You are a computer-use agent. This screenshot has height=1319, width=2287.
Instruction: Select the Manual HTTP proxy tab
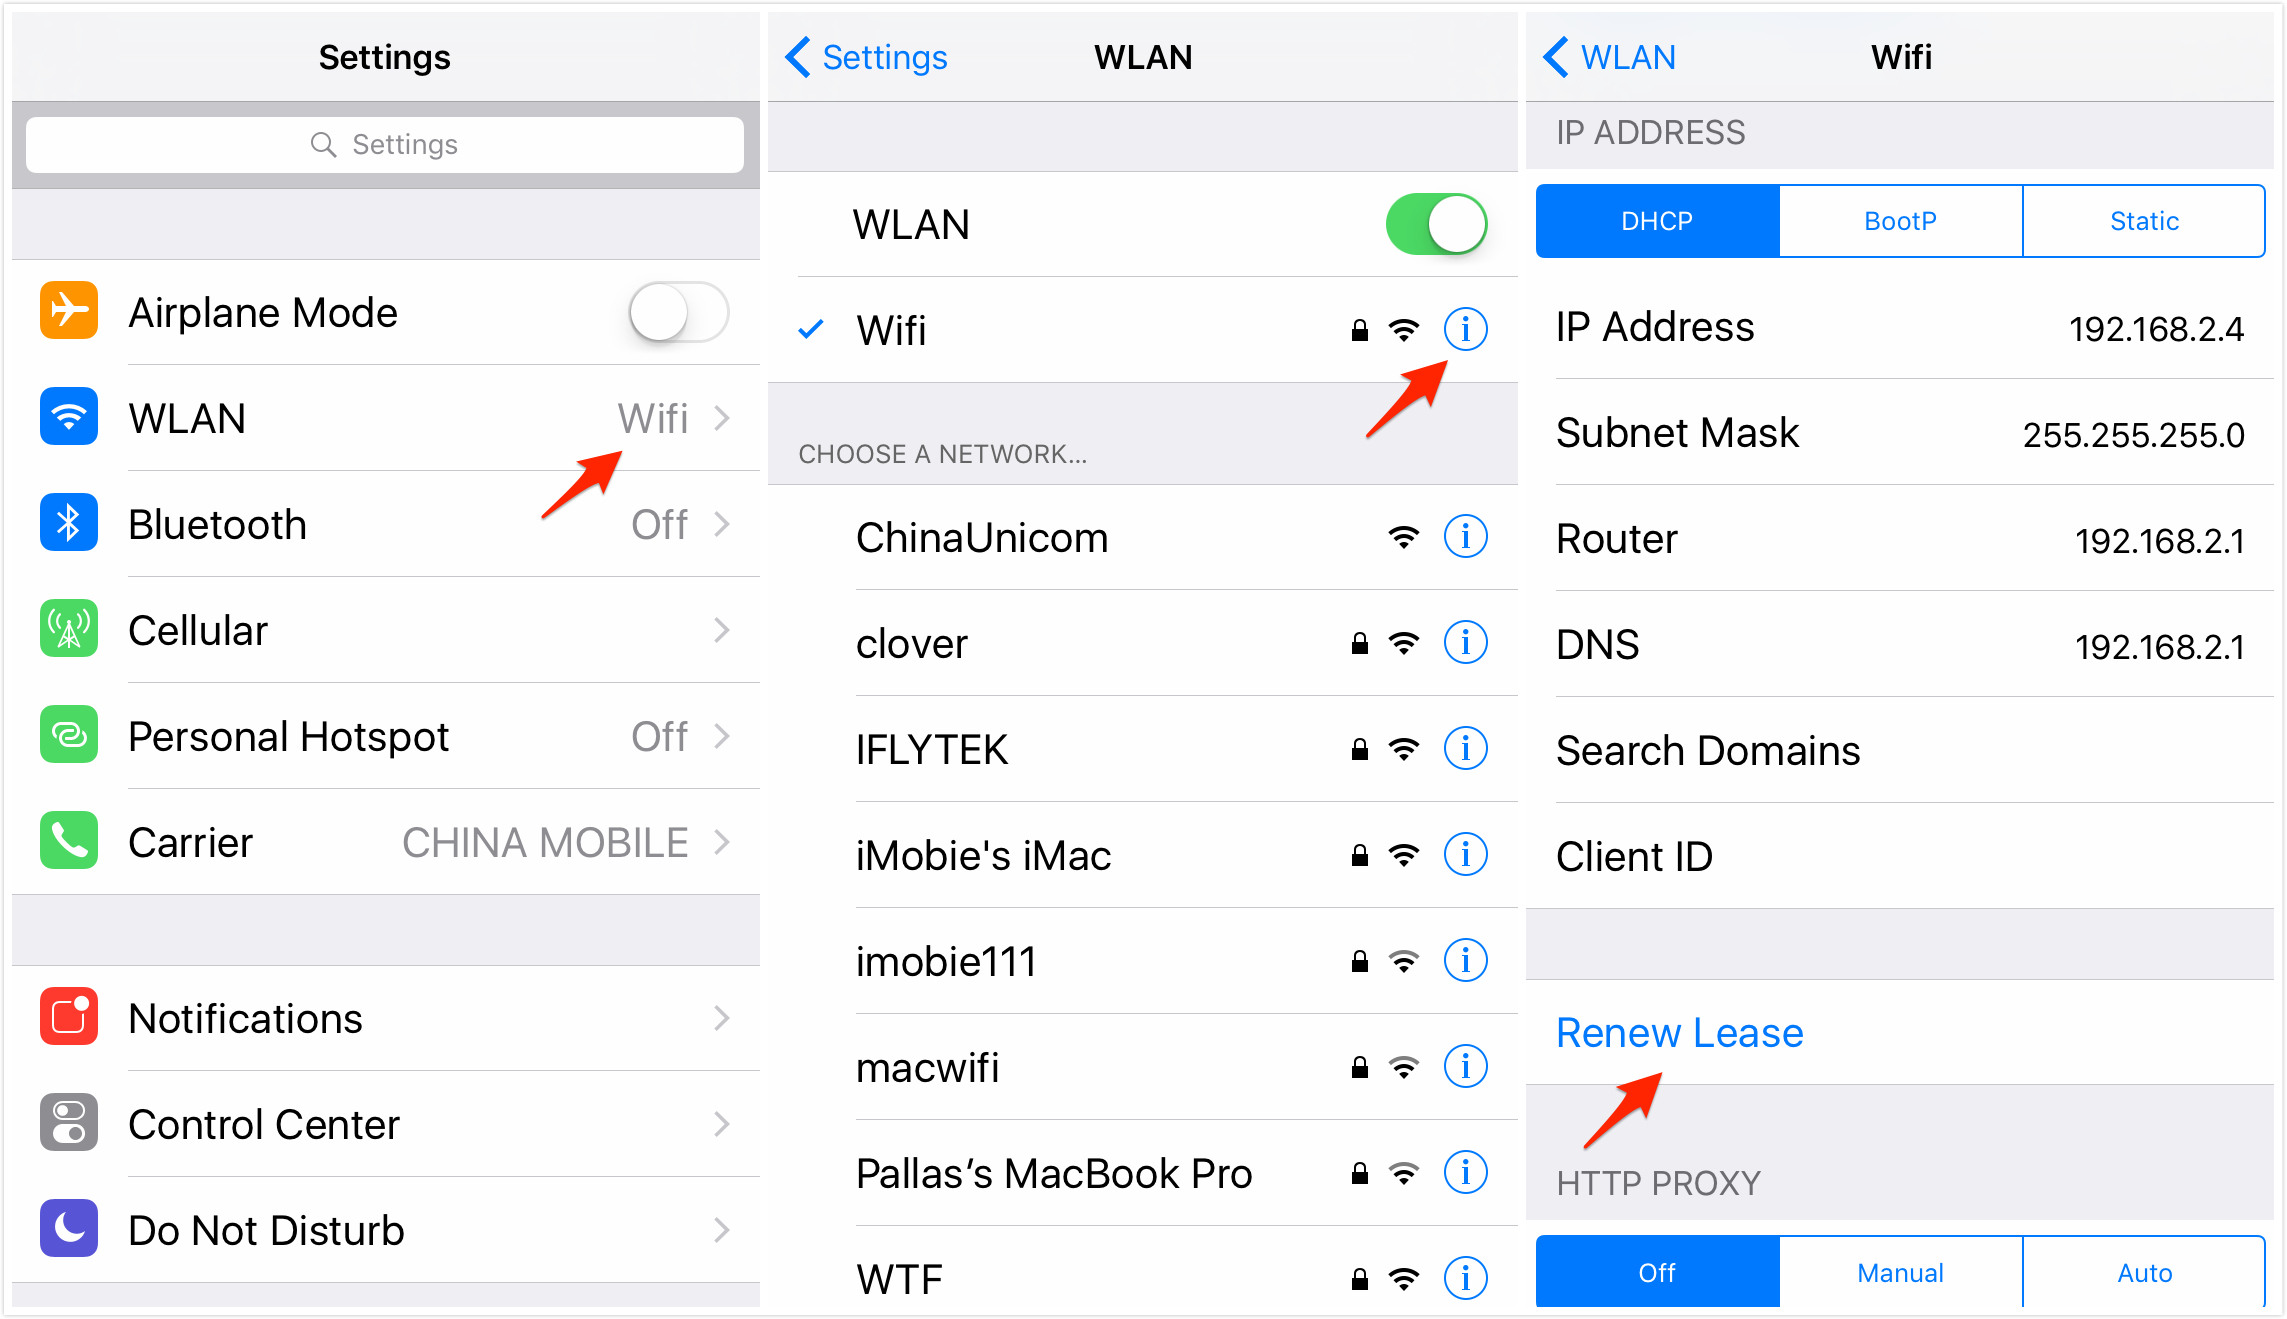coord(1900,1272)
